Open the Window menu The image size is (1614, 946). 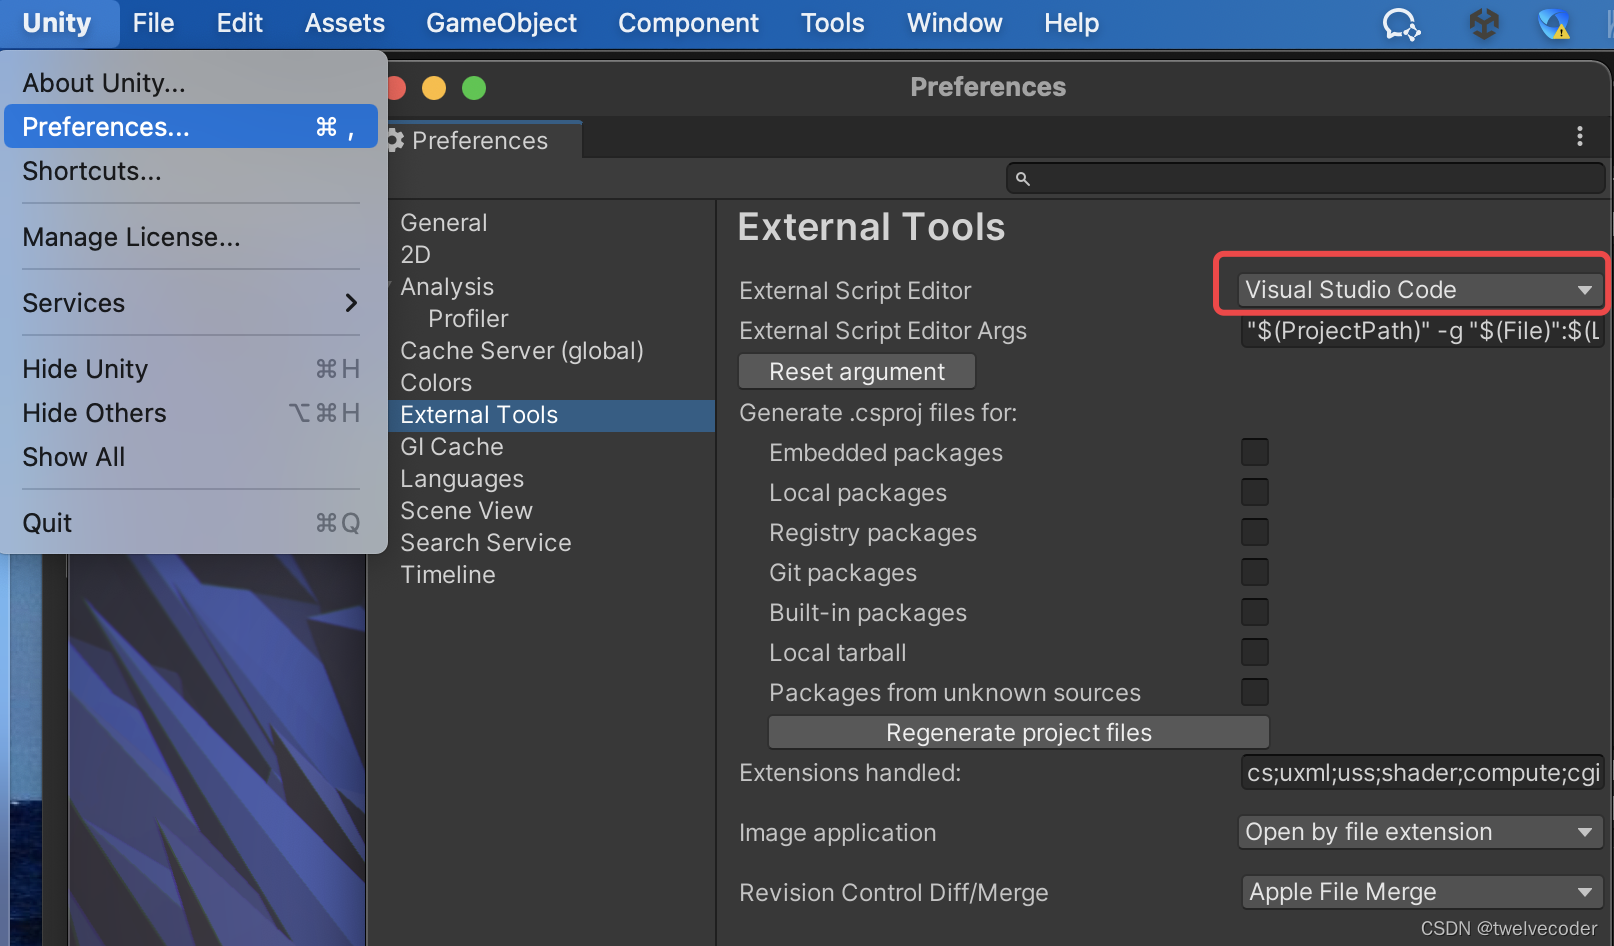[955, 23]
